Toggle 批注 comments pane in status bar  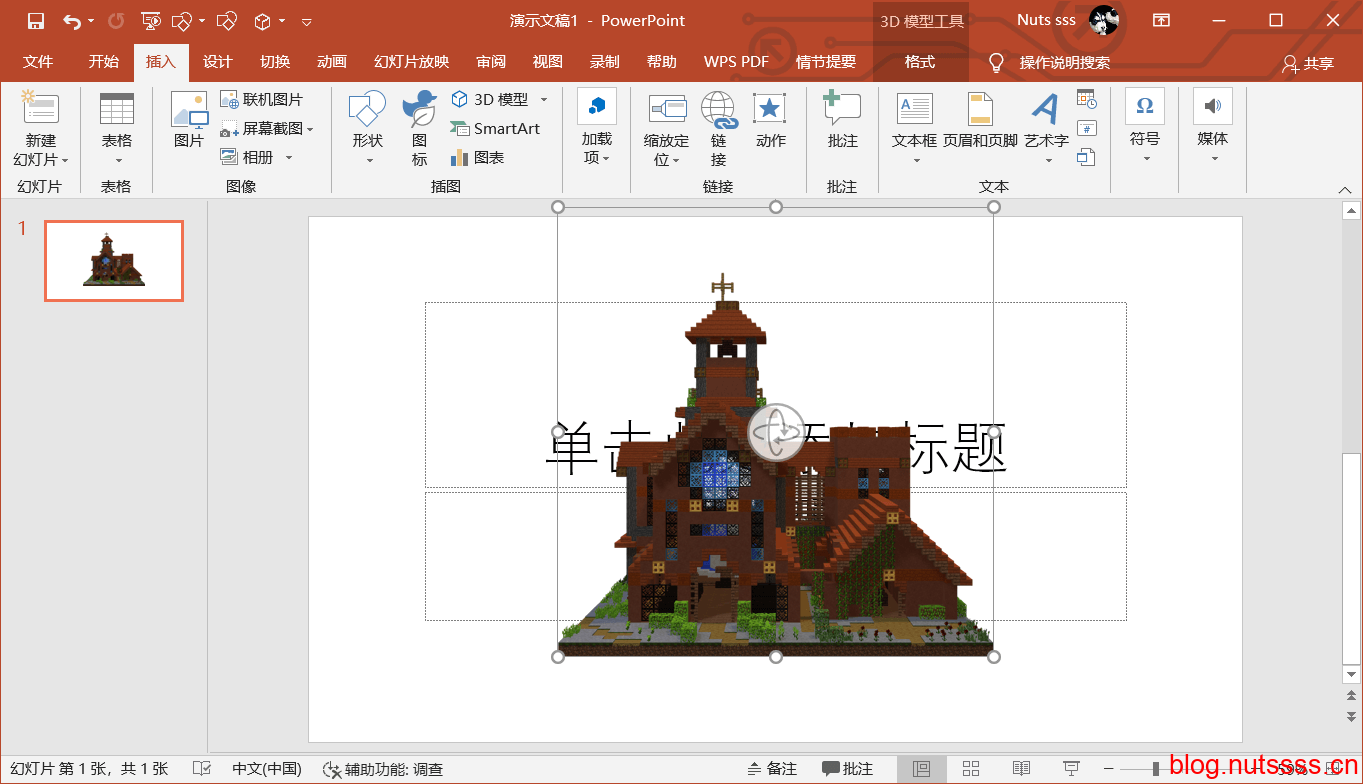pyautogui.click(x=847, y=769)
